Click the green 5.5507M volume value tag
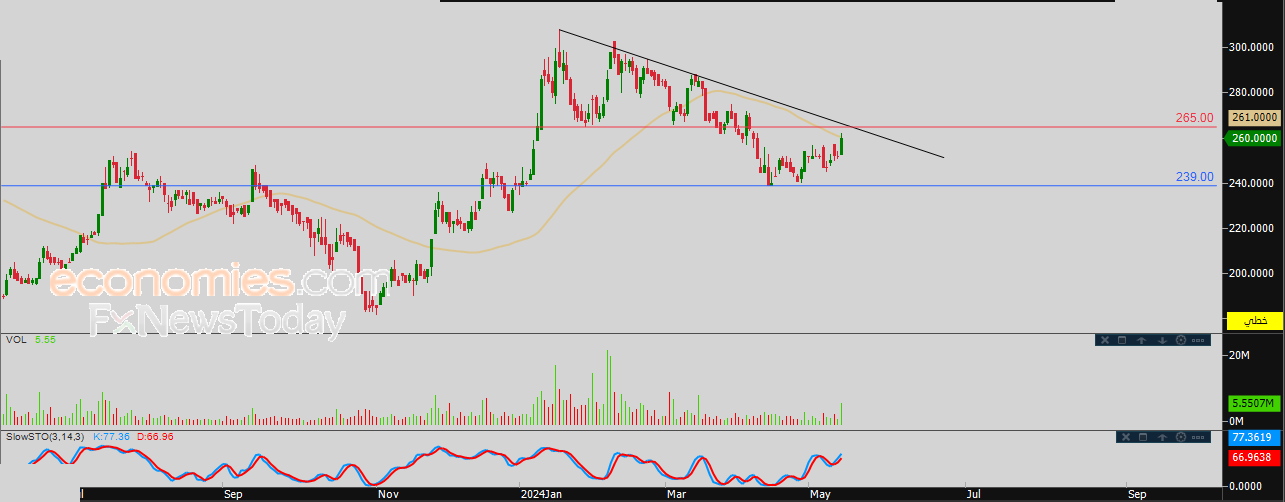Image resolution: width=1285 pixels, height=502 pixels. (1254, 403)
